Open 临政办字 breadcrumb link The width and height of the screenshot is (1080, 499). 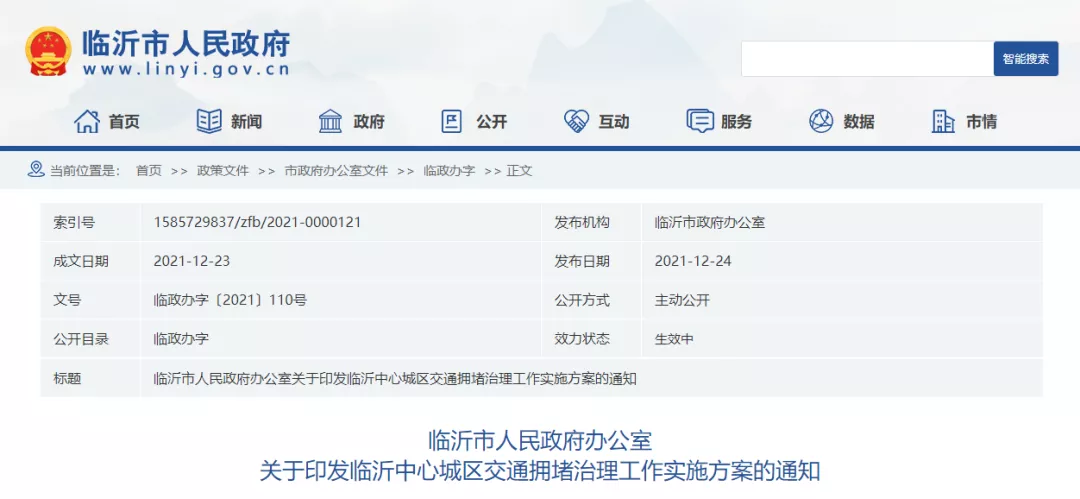click(449, 171)
